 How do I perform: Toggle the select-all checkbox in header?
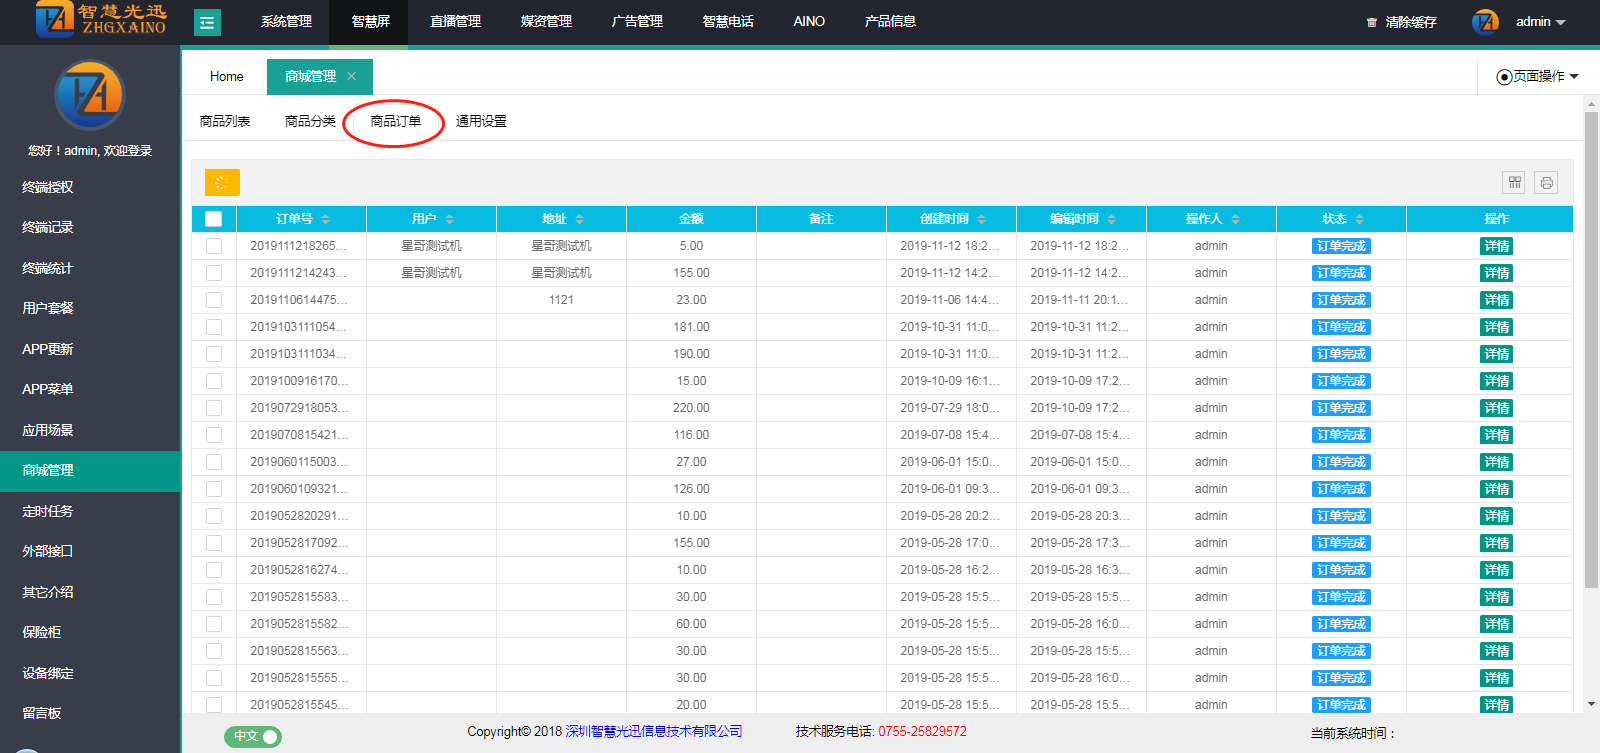coord(214,219)
